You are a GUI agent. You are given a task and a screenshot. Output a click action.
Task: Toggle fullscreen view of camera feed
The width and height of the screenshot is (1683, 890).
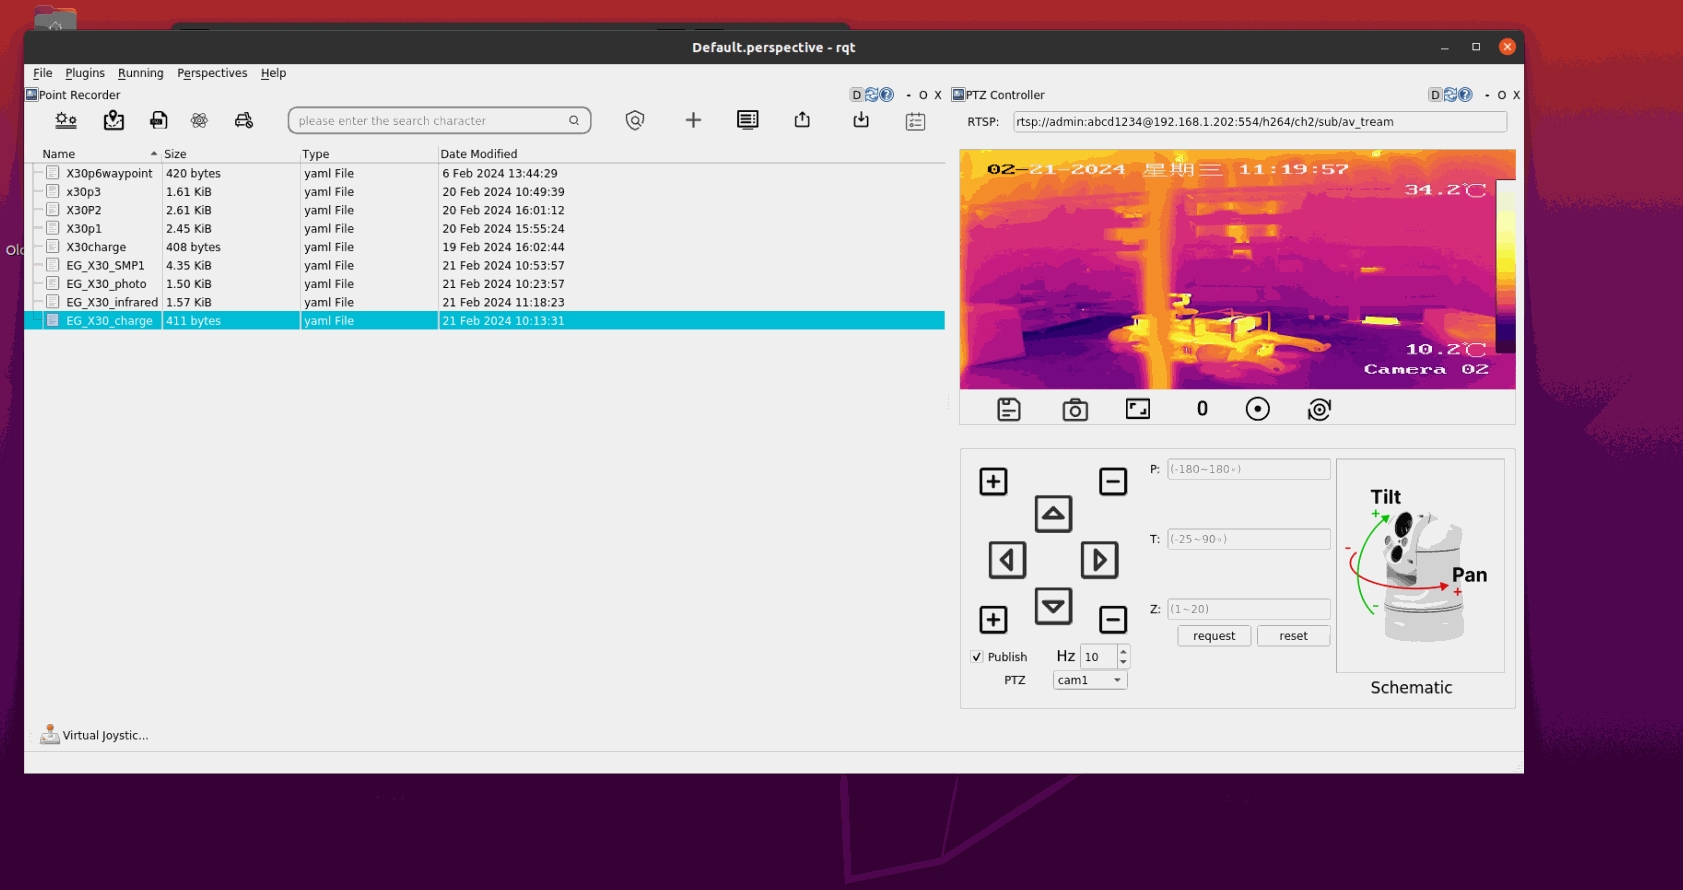[x=1137, y=409]
